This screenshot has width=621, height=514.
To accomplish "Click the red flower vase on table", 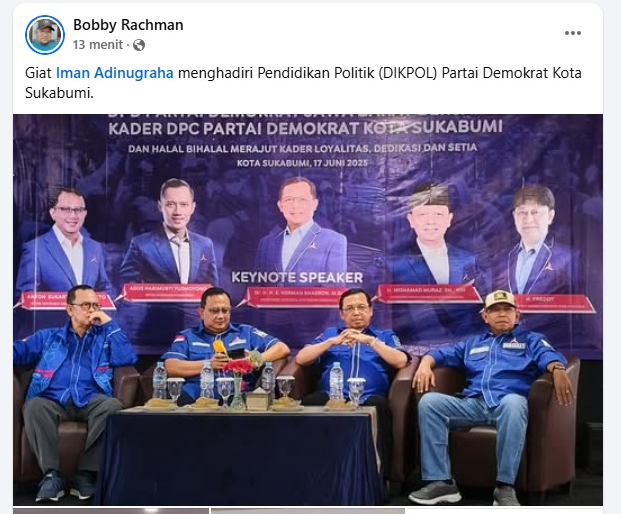I will pyautogui.click(x=238, y=383).
